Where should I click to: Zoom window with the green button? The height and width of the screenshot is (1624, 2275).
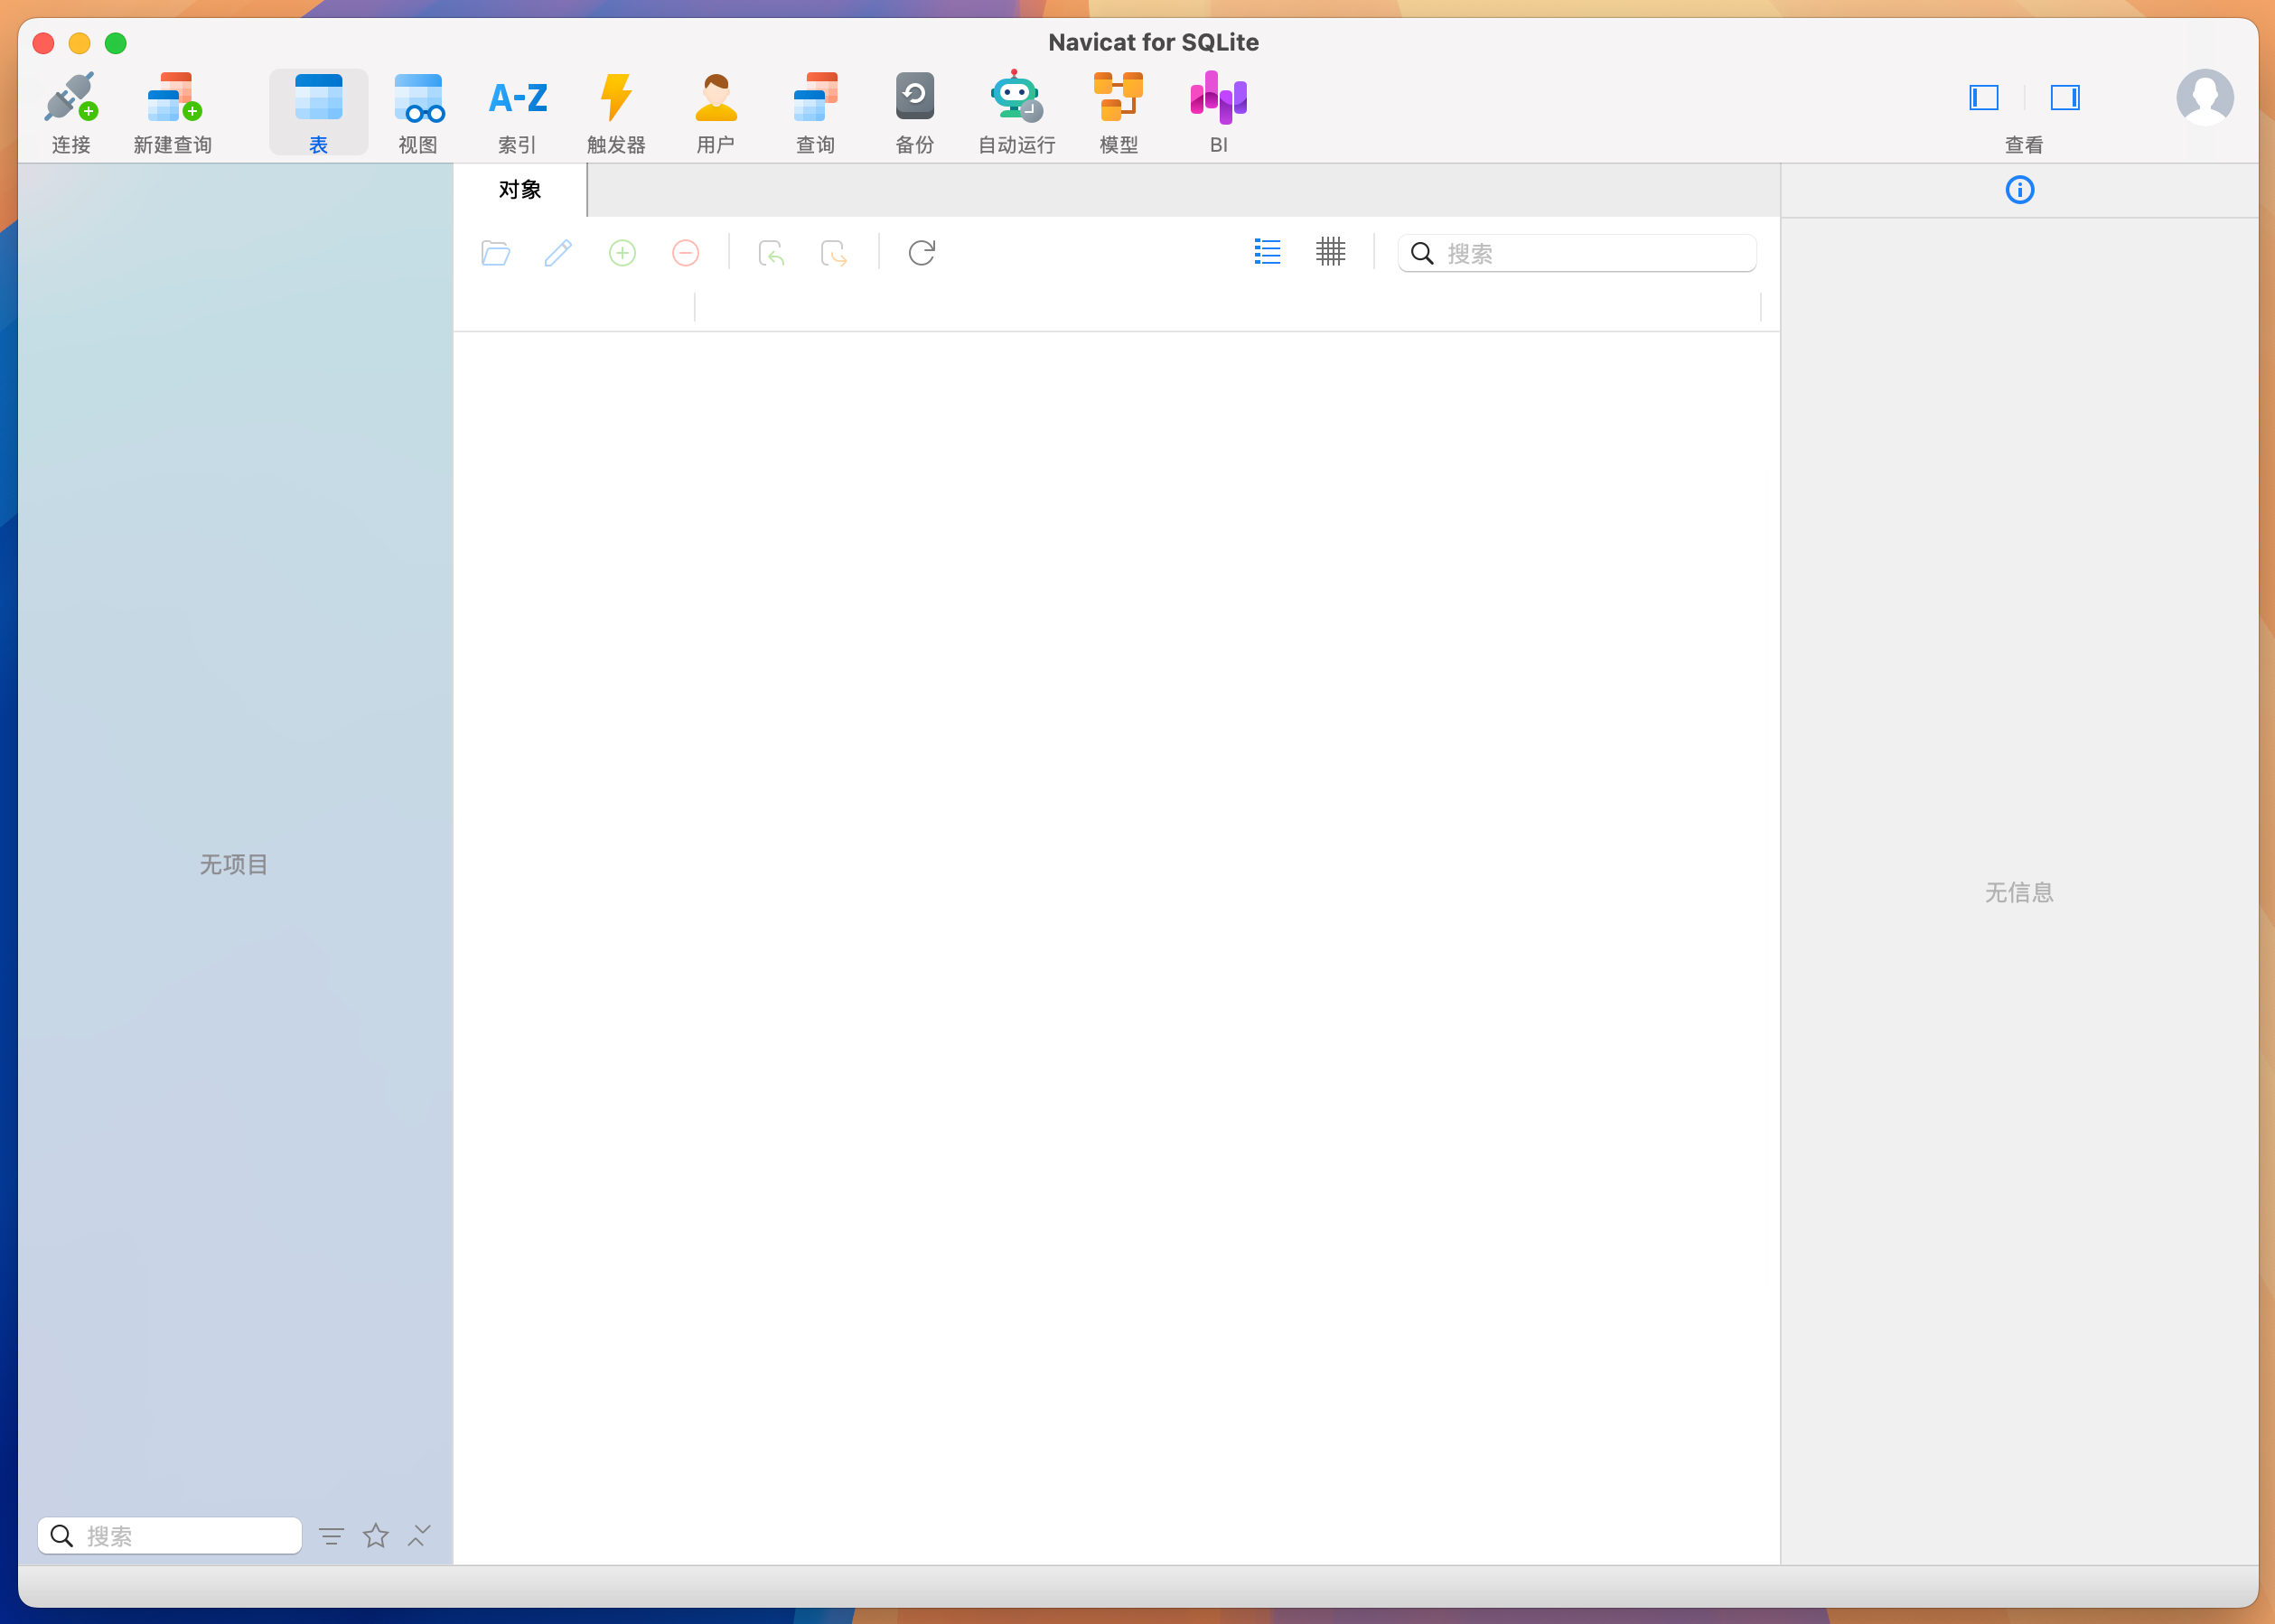[x=116, y=43]
